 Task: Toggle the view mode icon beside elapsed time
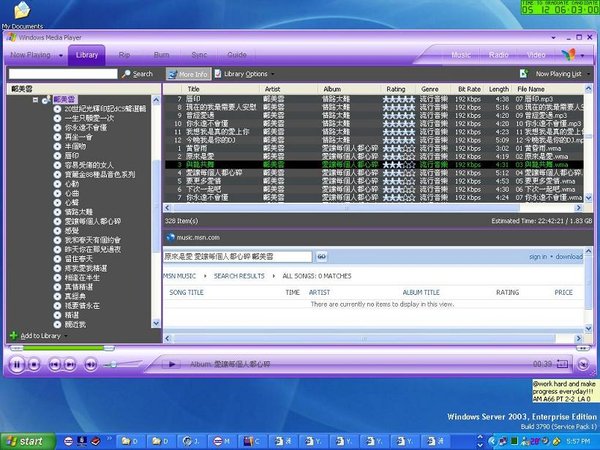tap(562, 364)
